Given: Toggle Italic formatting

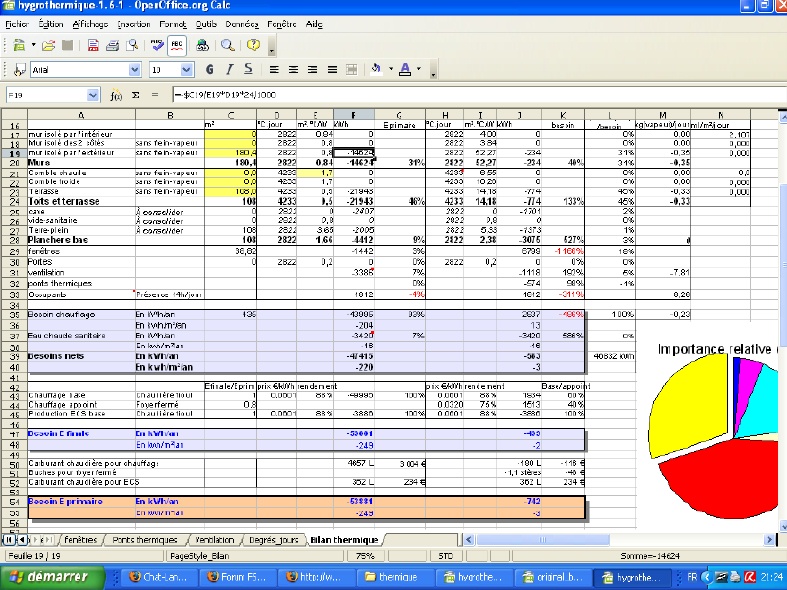Looking at the screenshot, I should 229,70.
